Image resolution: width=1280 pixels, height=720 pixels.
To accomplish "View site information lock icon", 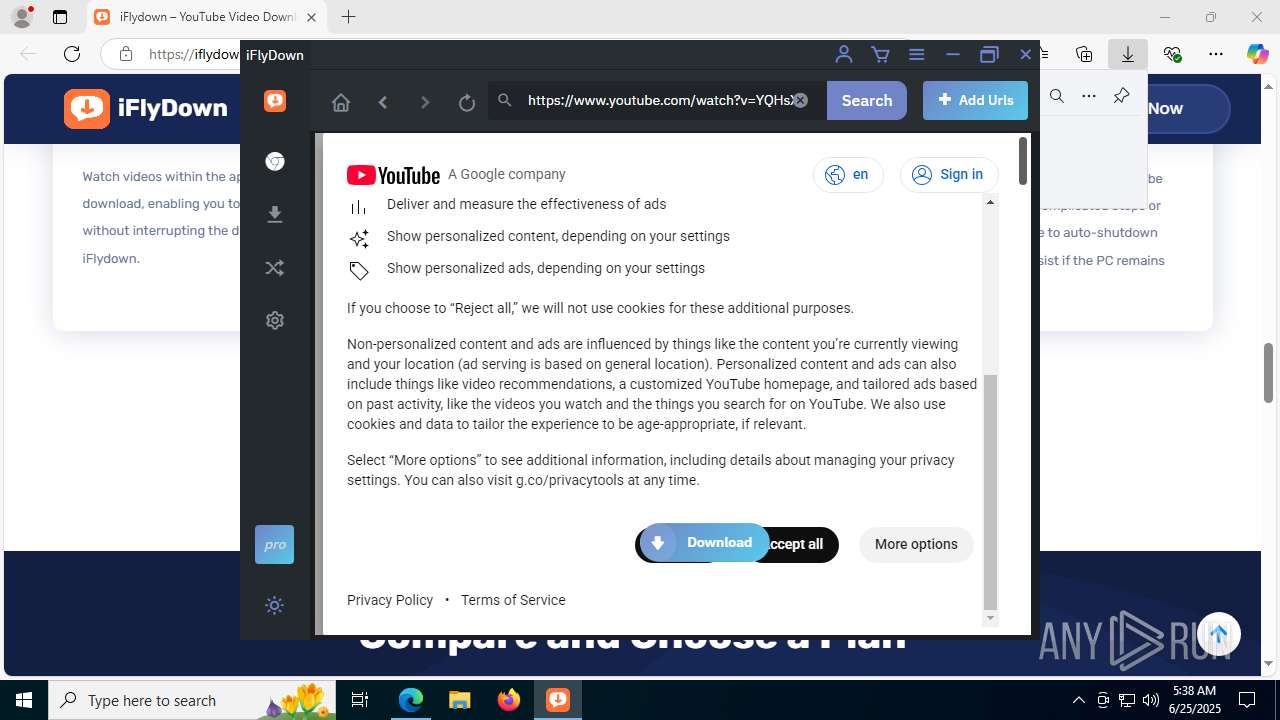I will click(125, 54).
